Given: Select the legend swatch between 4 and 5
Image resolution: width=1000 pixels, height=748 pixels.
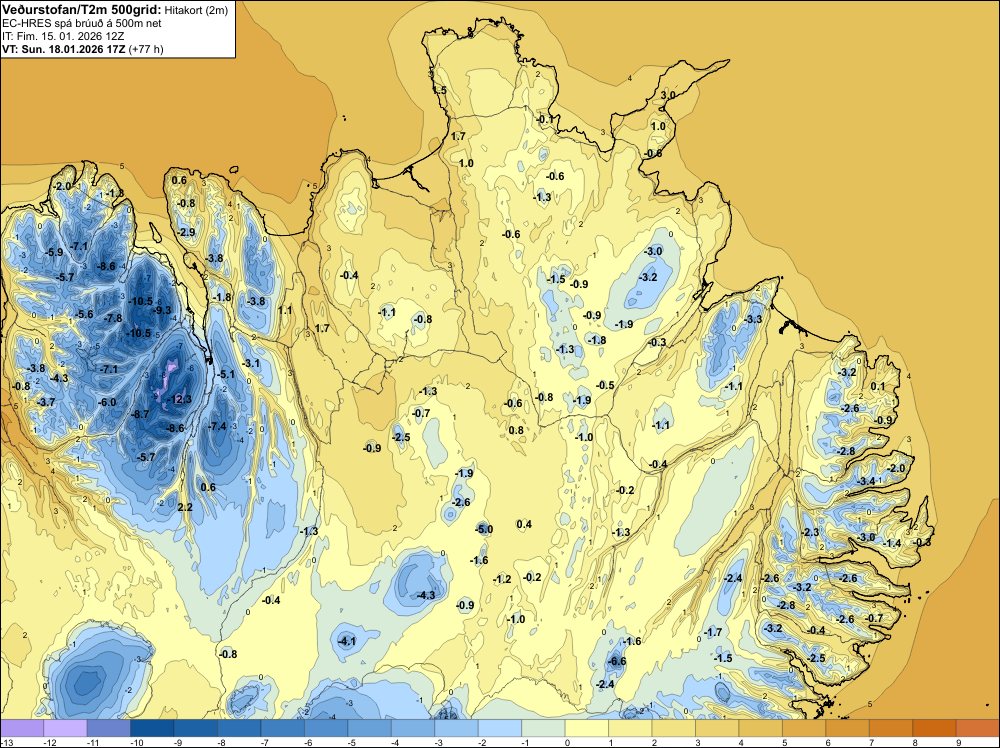Looking at the screenshot, I should tap(761, 728).
